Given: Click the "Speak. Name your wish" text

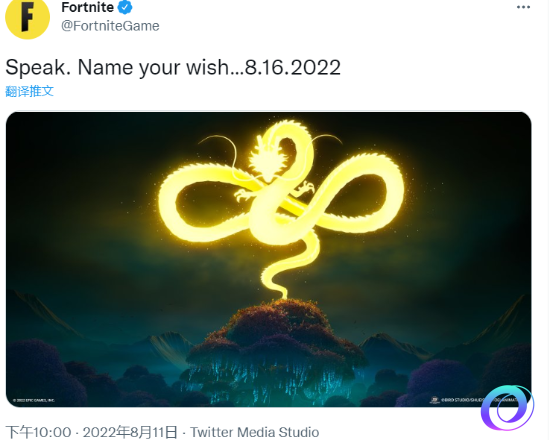Looking at the screenshot, I should (117, 67).
